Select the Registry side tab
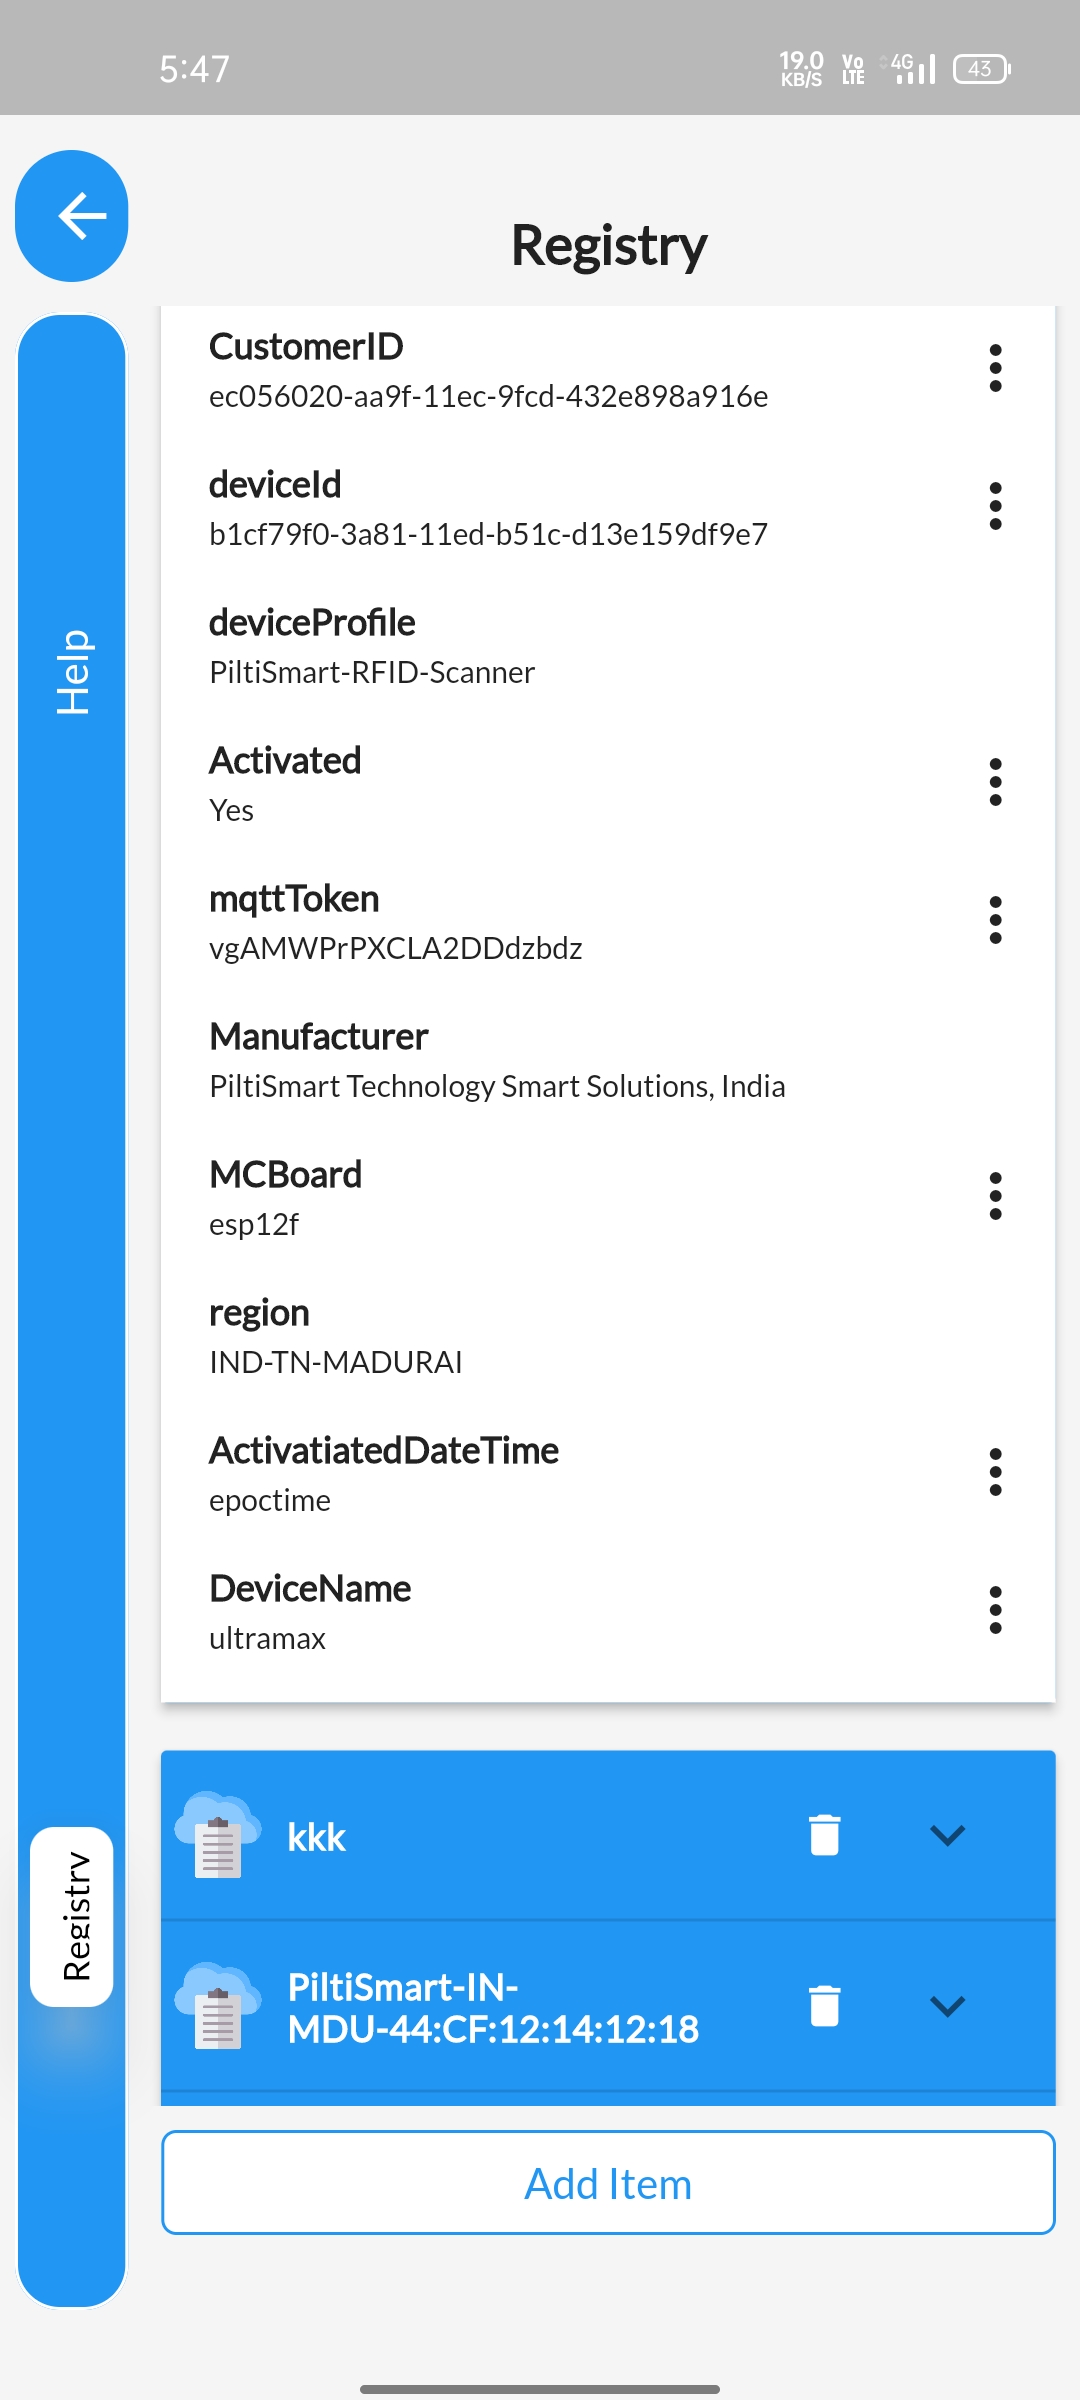Image resolution: width=1080 pixels, height=2400 pixels. click(x=72, y=1916)
